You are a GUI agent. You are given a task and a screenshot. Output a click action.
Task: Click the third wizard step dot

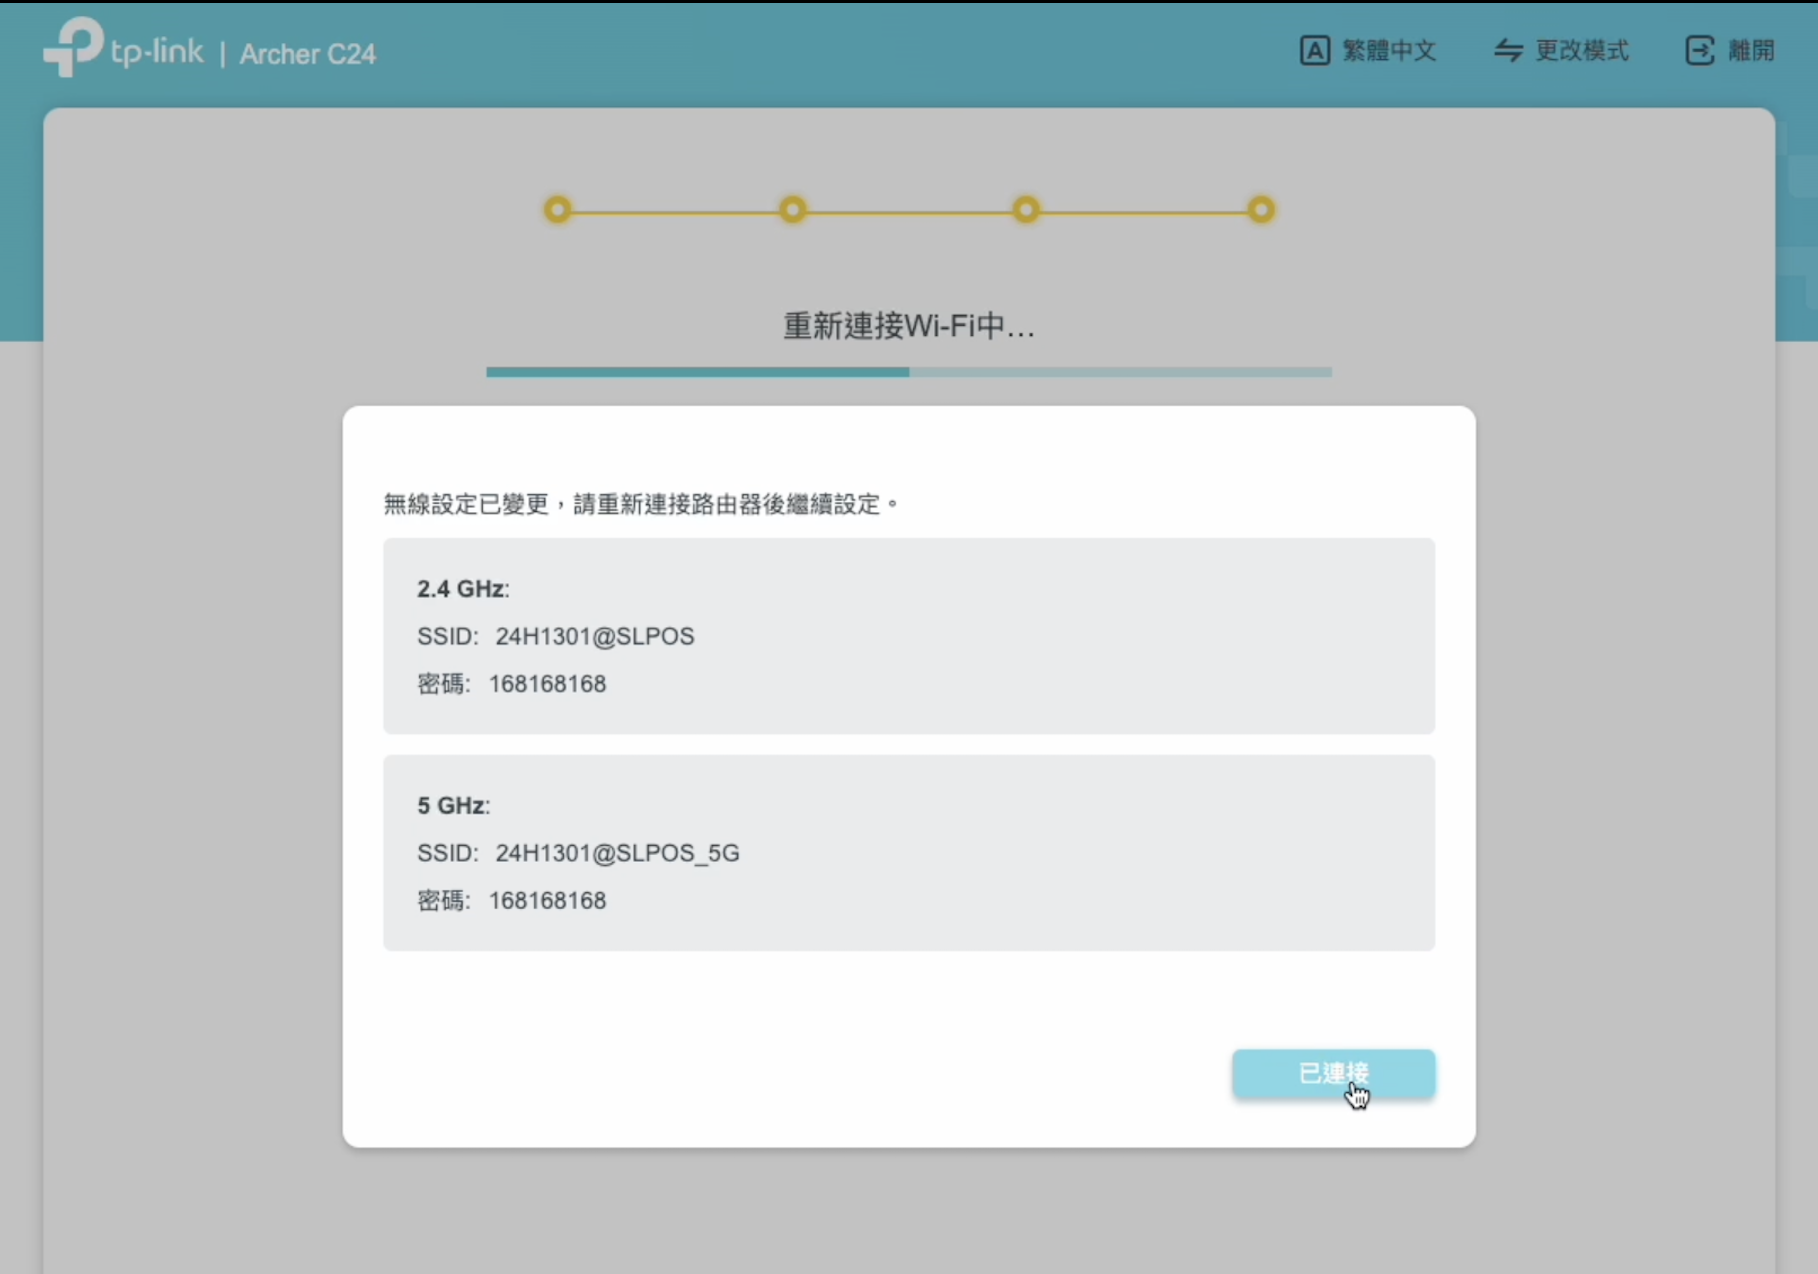tap(1026, 209)
